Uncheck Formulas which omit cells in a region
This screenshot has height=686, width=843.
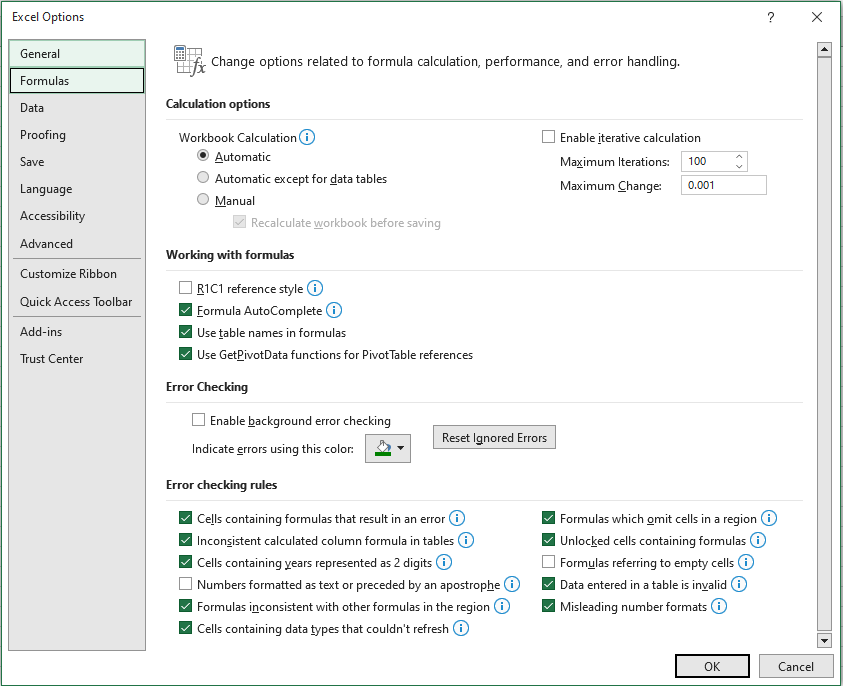point(548,518)
